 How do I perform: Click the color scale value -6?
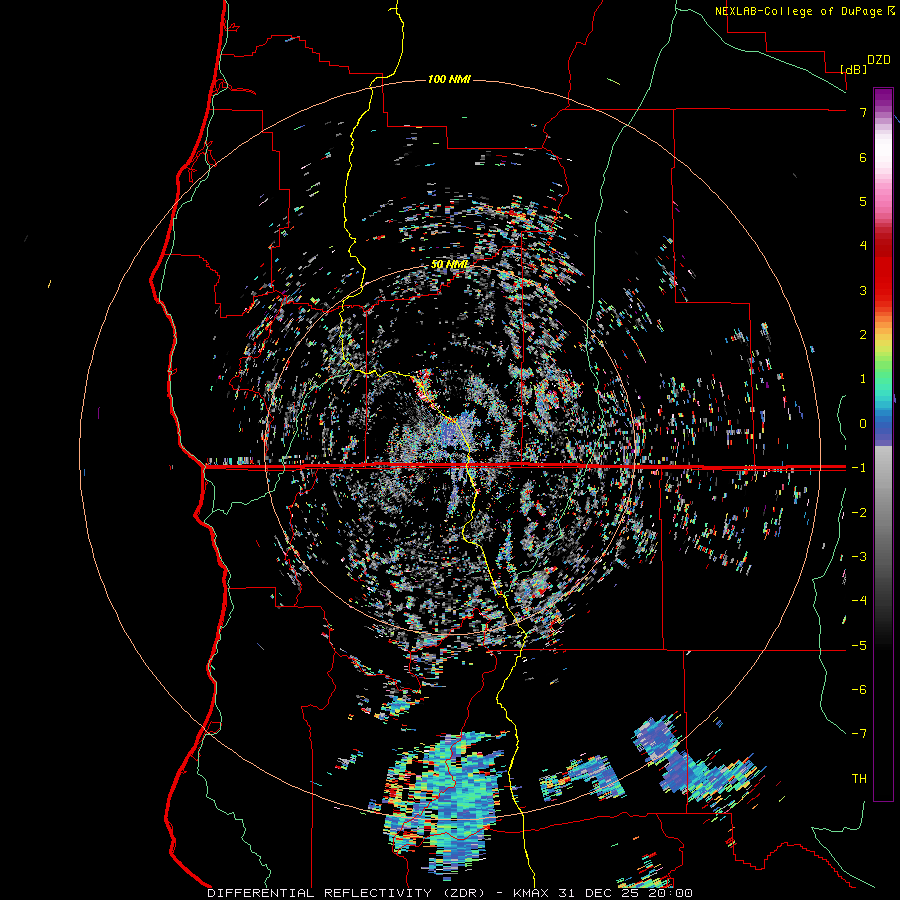[x=859, y=689]
